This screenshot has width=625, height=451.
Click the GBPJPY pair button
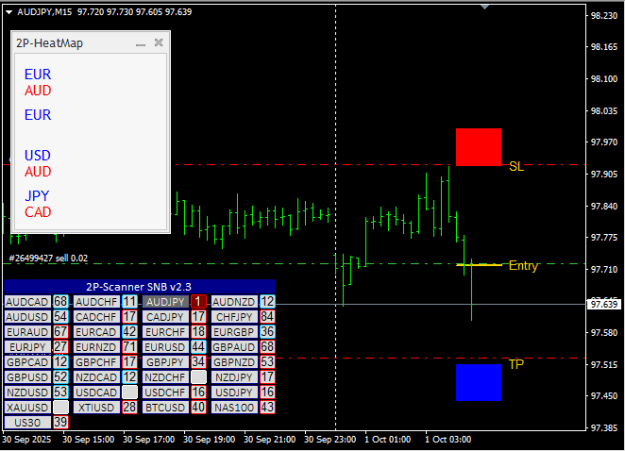165,362
